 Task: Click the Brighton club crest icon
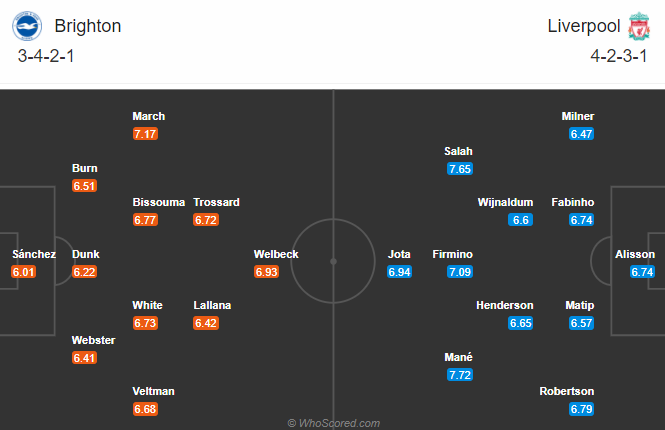[22, 25]
